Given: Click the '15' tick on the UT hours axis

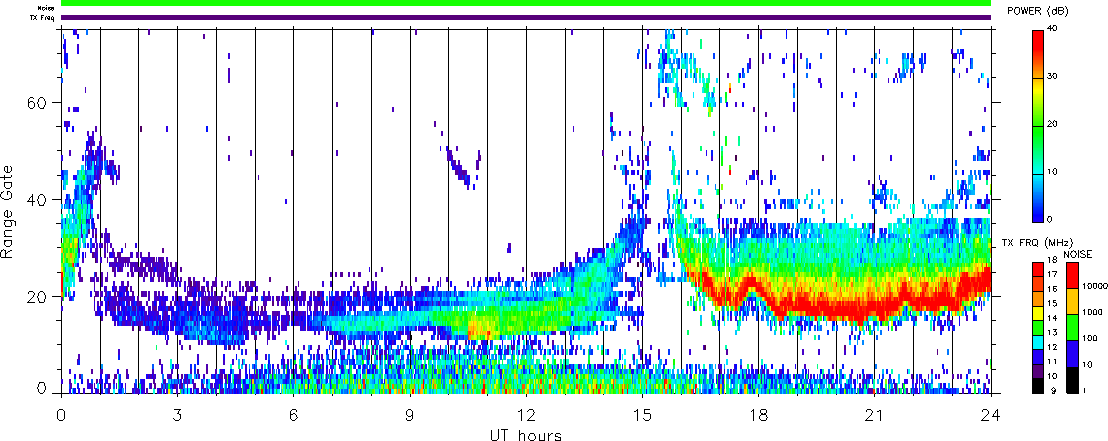Looking at the screenshot, I should coord(642,414).
